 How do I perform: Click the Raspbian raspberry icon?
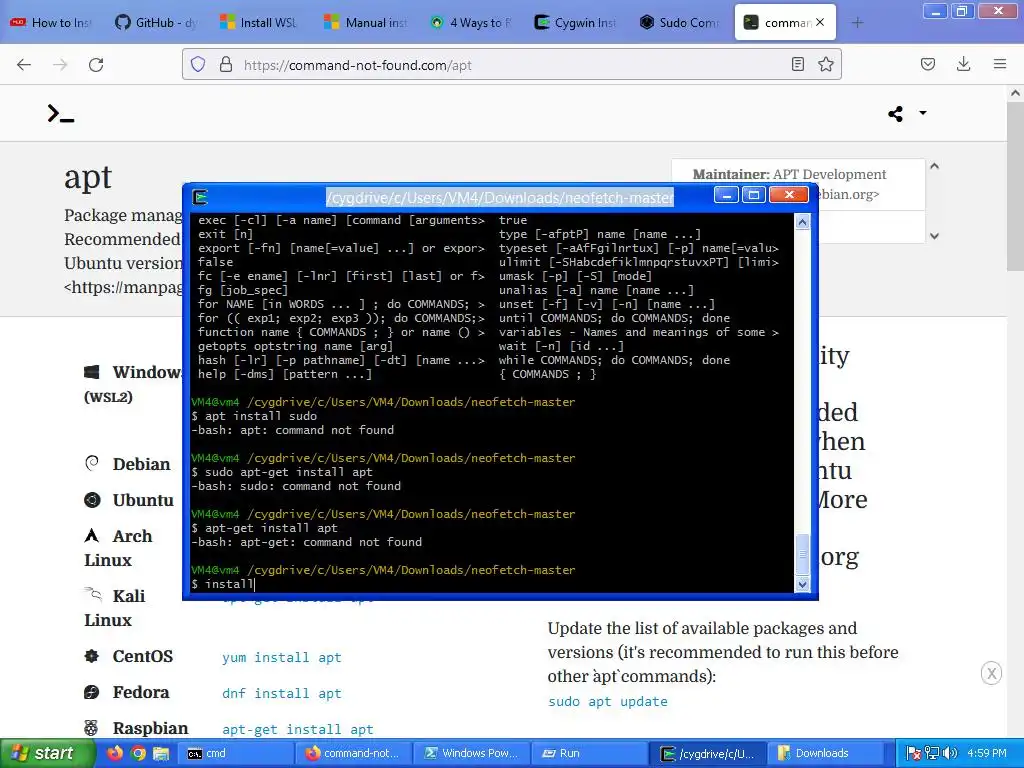click(x=91, y=728)
